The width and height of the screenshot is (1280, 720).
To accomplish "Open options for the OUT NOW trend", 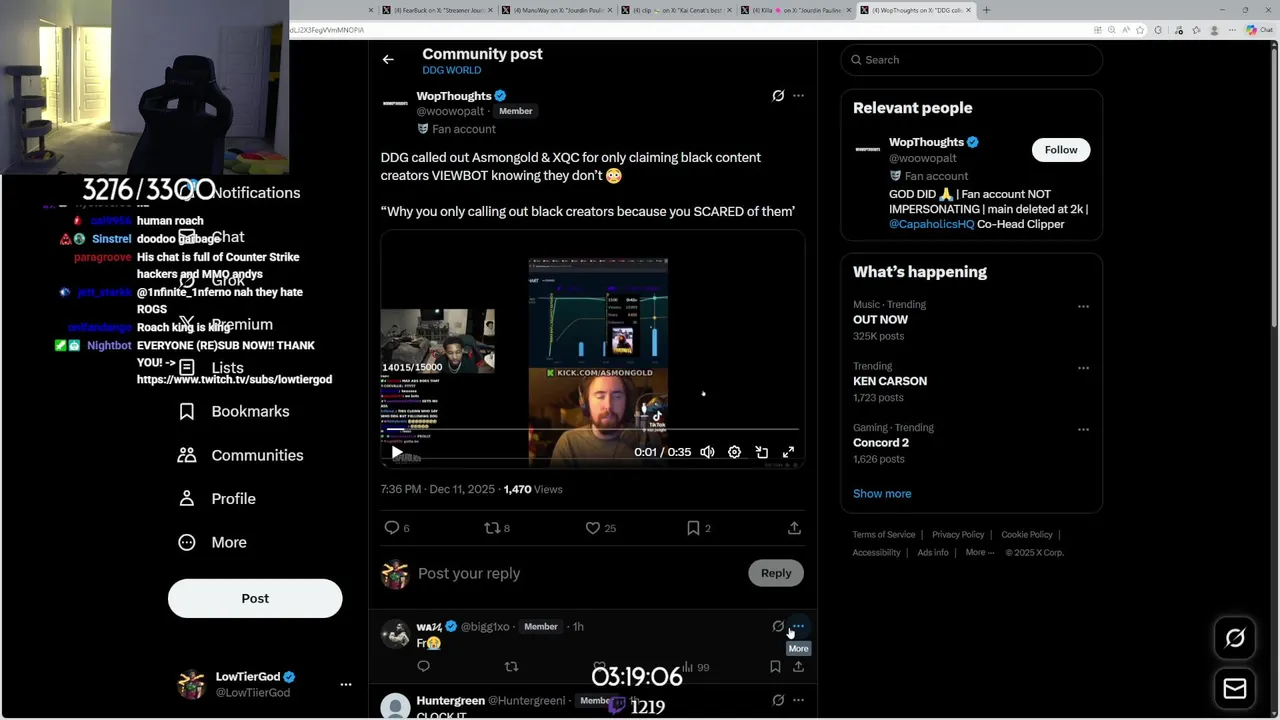I will [1083, 307].
